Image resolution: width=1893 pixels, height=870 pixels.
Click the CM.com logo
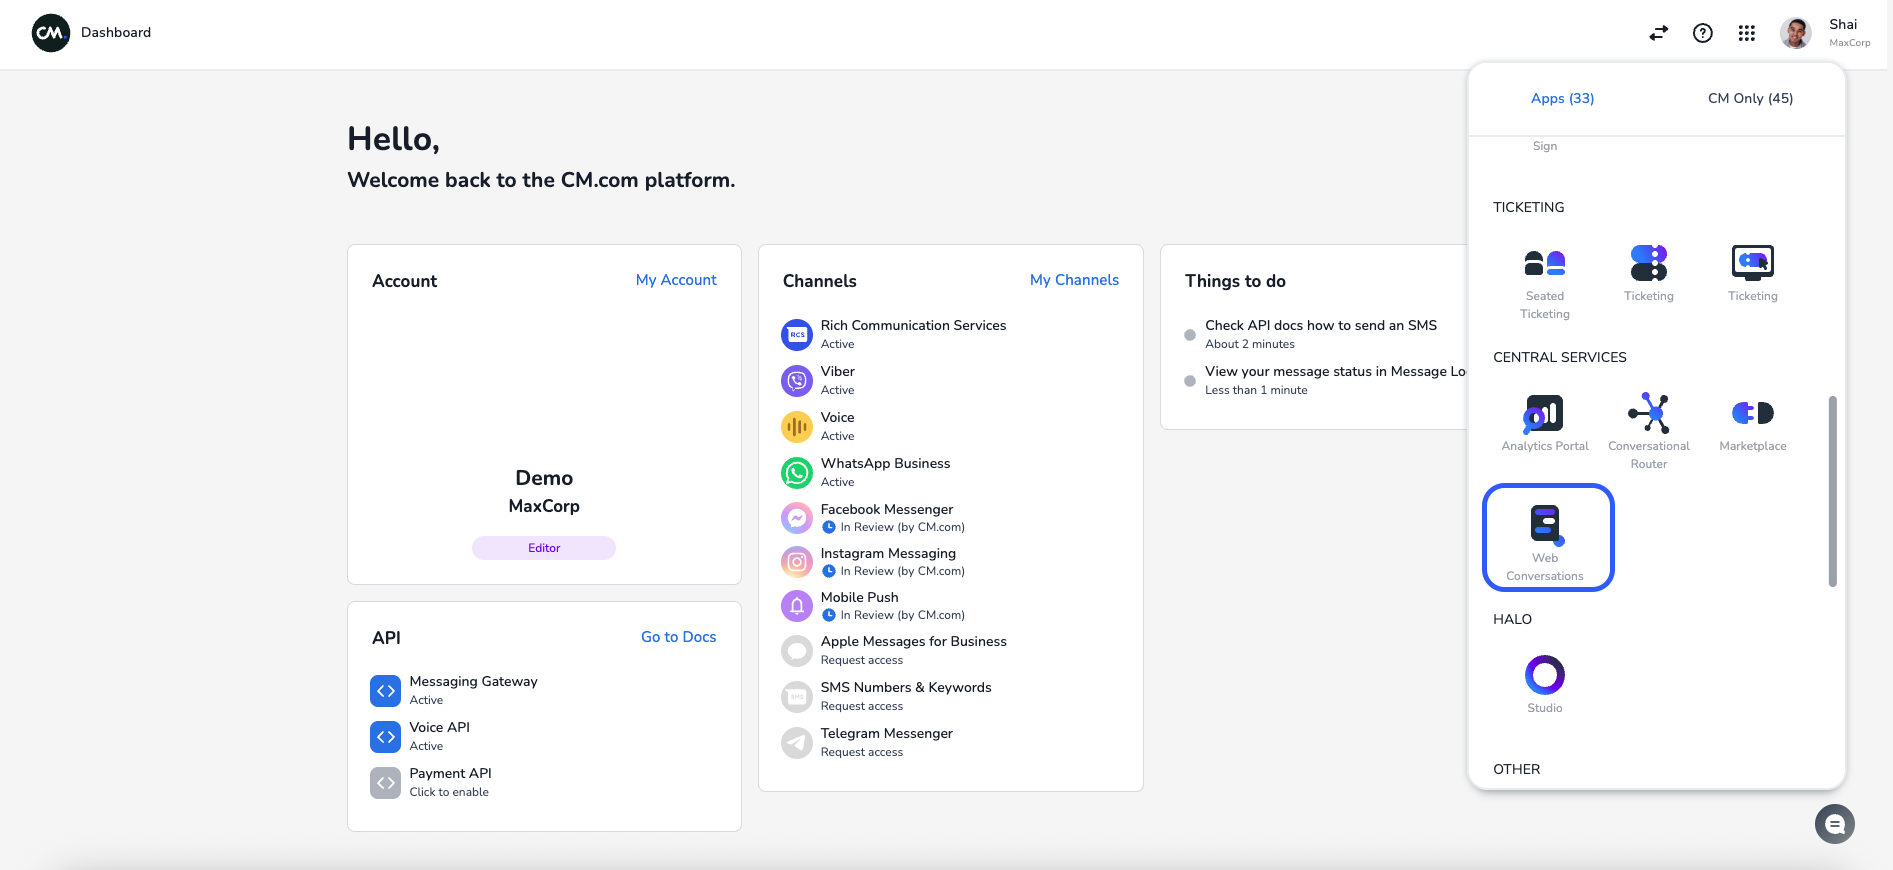pos(51,33)
